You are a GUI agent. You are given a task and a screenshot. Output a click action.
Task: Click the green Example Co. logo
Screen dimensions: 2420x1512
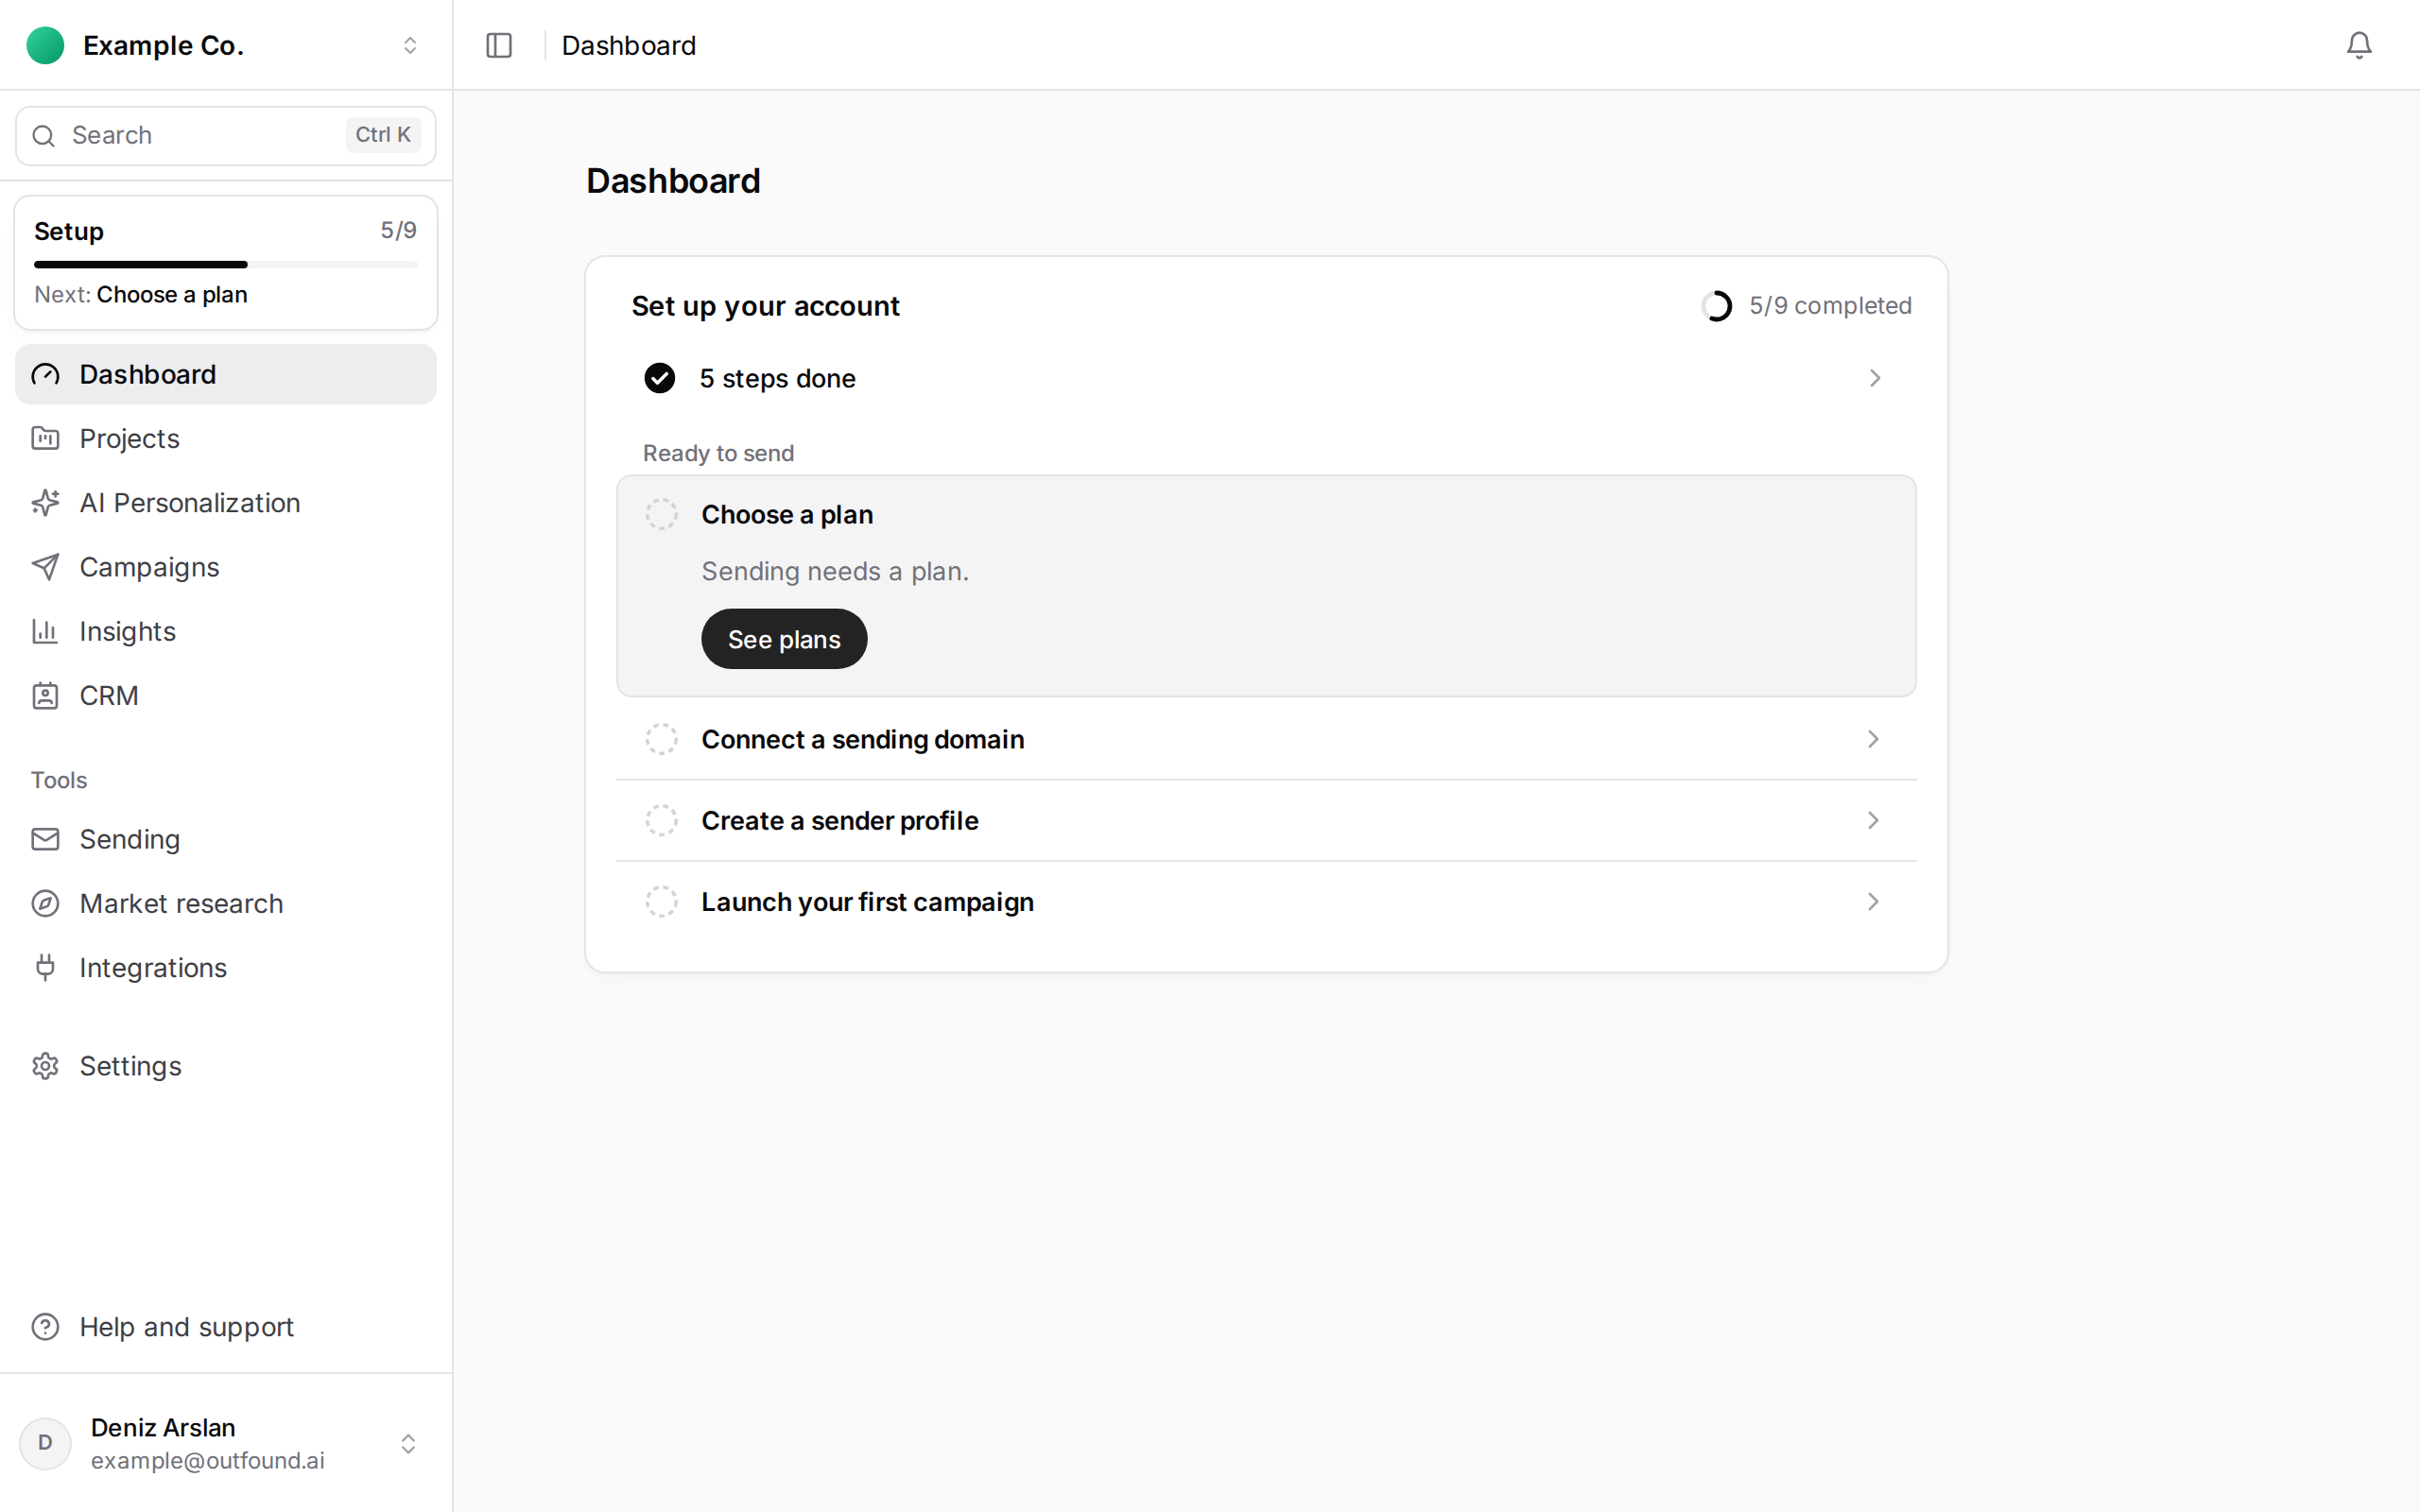45,45
